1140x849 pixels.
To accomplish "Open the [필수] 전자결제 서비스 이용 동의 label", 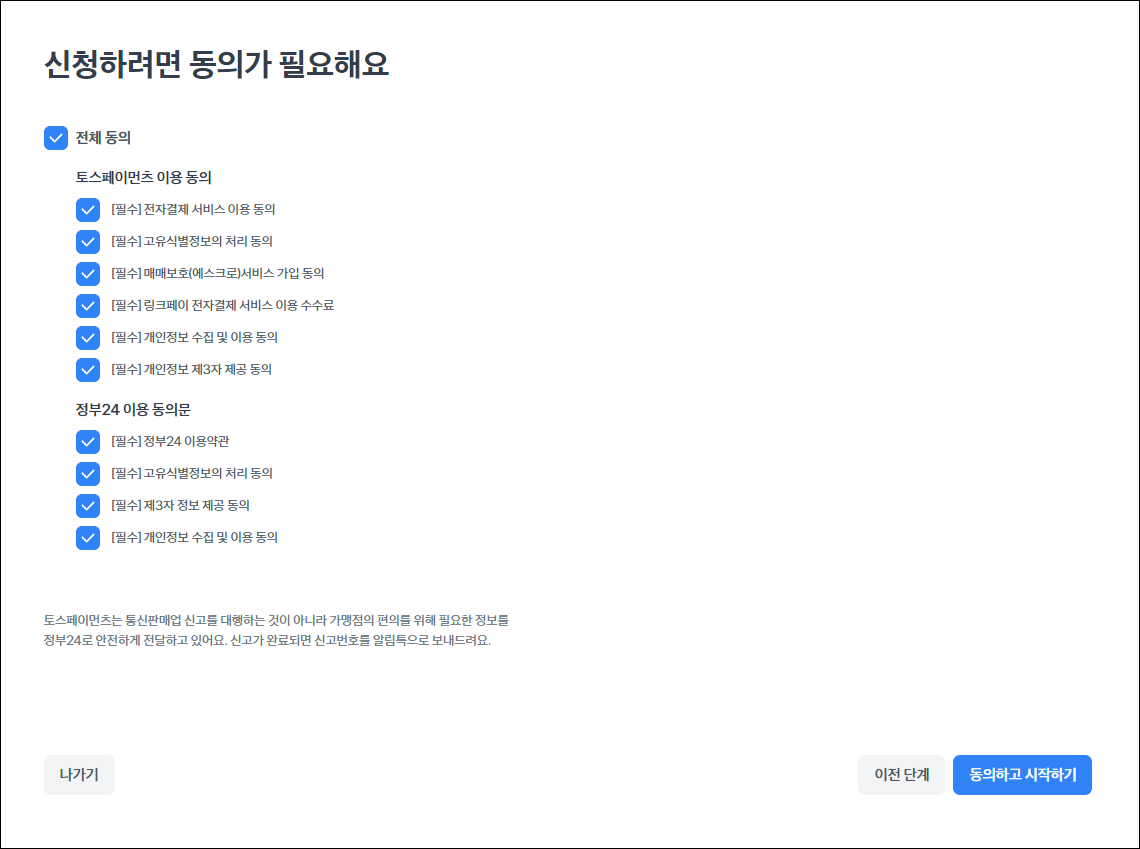I will tap(193, 209).
